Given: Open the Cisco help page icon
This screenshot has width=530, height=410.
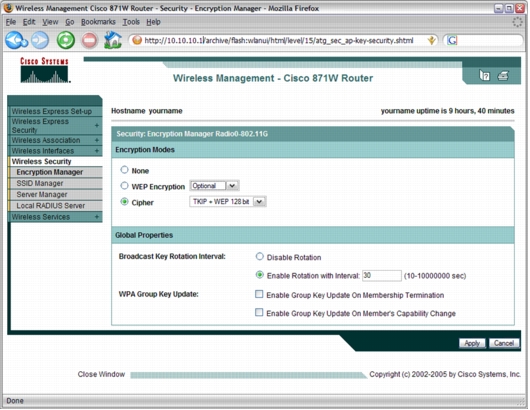Looking at the screenshot, I should click(484, 75).
